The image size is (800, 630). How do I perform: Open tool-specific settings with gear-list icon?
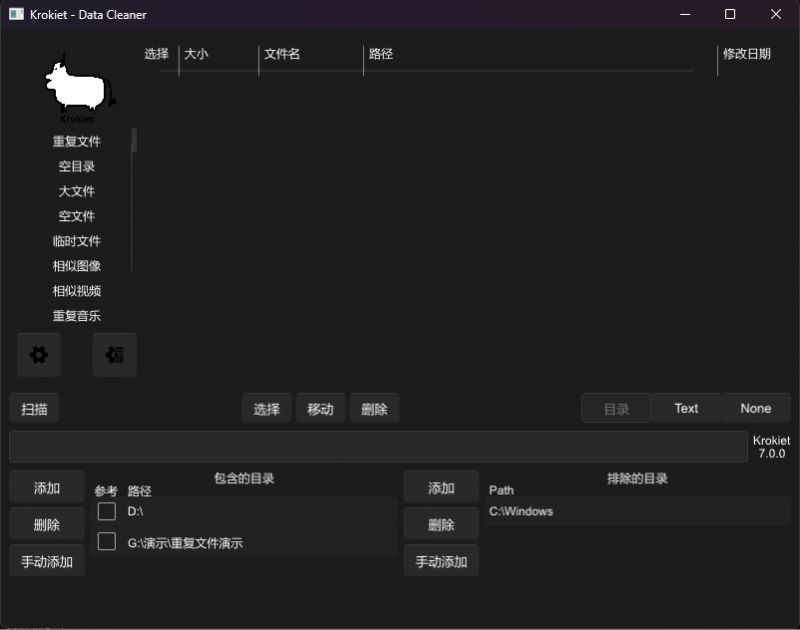click(114, 355)
